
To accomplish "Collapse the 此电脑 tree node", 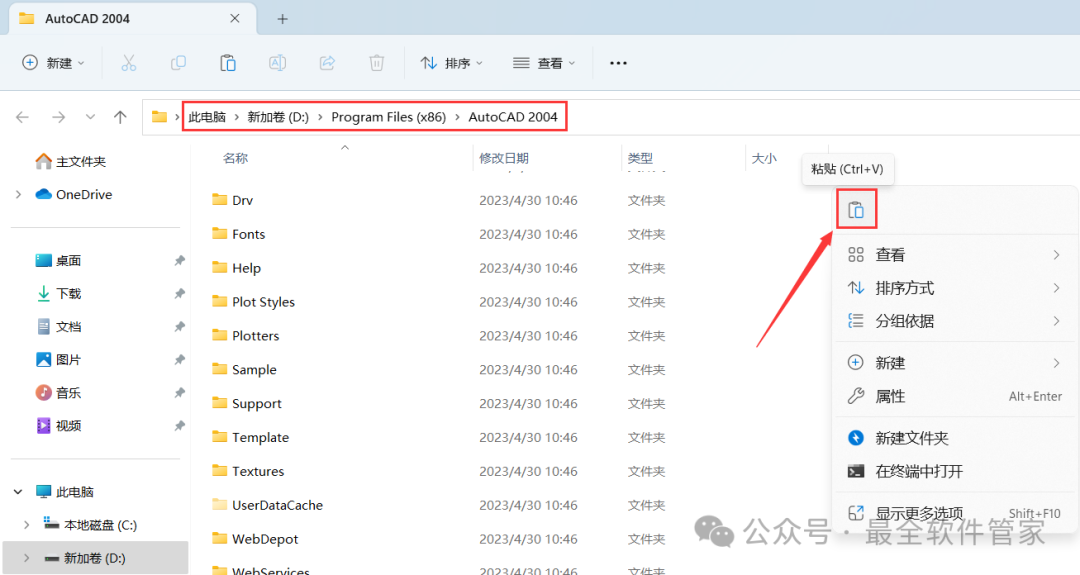I will [x=19, y=492].
